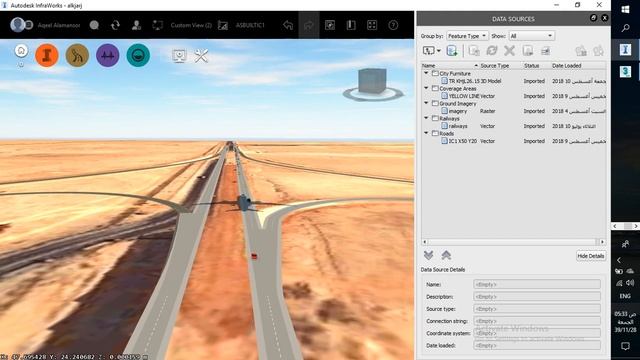Screen dimensions: 640x360
Task: Open the Windows Start button
Action: coord(625,9)
